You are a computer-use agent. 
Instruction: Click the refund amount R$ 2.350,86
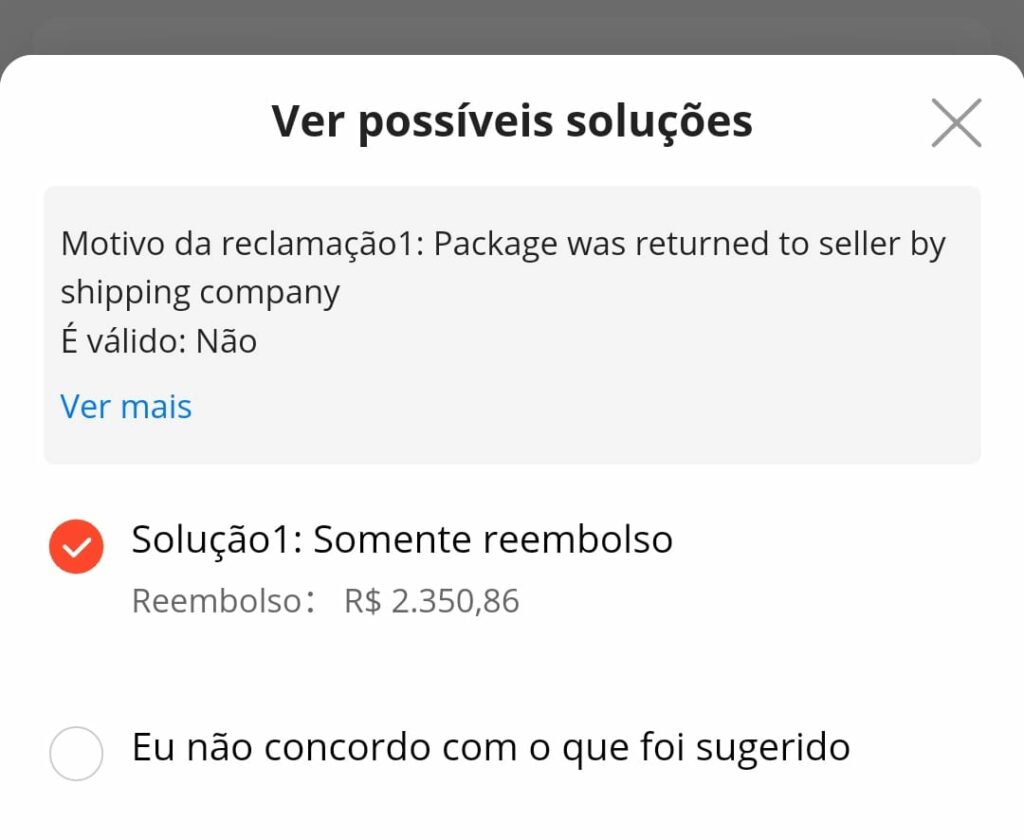pos(432,601)
